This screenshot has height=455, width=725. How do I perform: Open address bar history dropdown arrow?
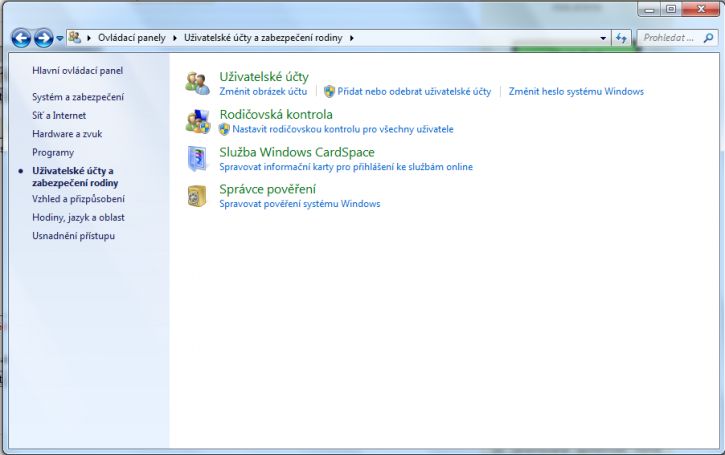[603, 38]
